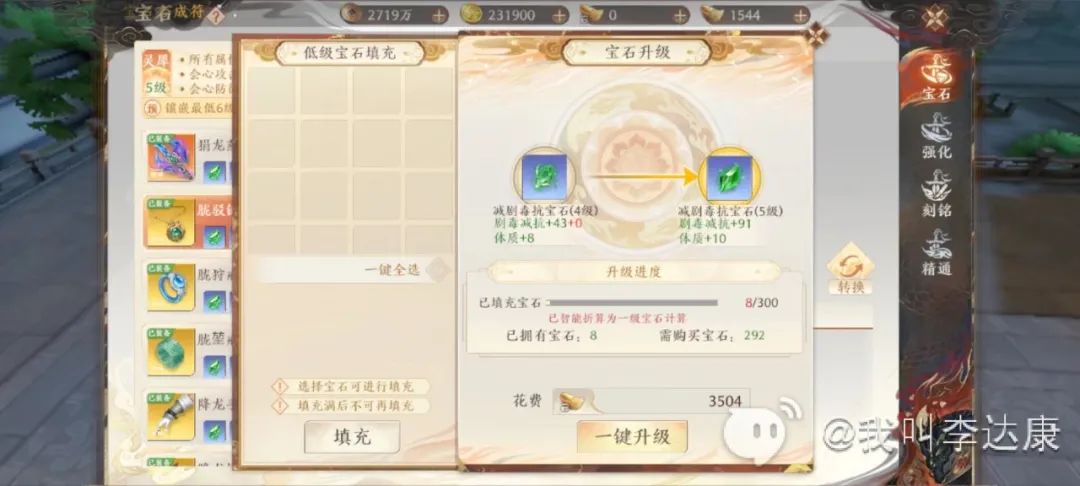The width and height of the screenshot is (1080, 486).
Task: Select the blue ring equipment in list
Action: (x=171, y=287)
